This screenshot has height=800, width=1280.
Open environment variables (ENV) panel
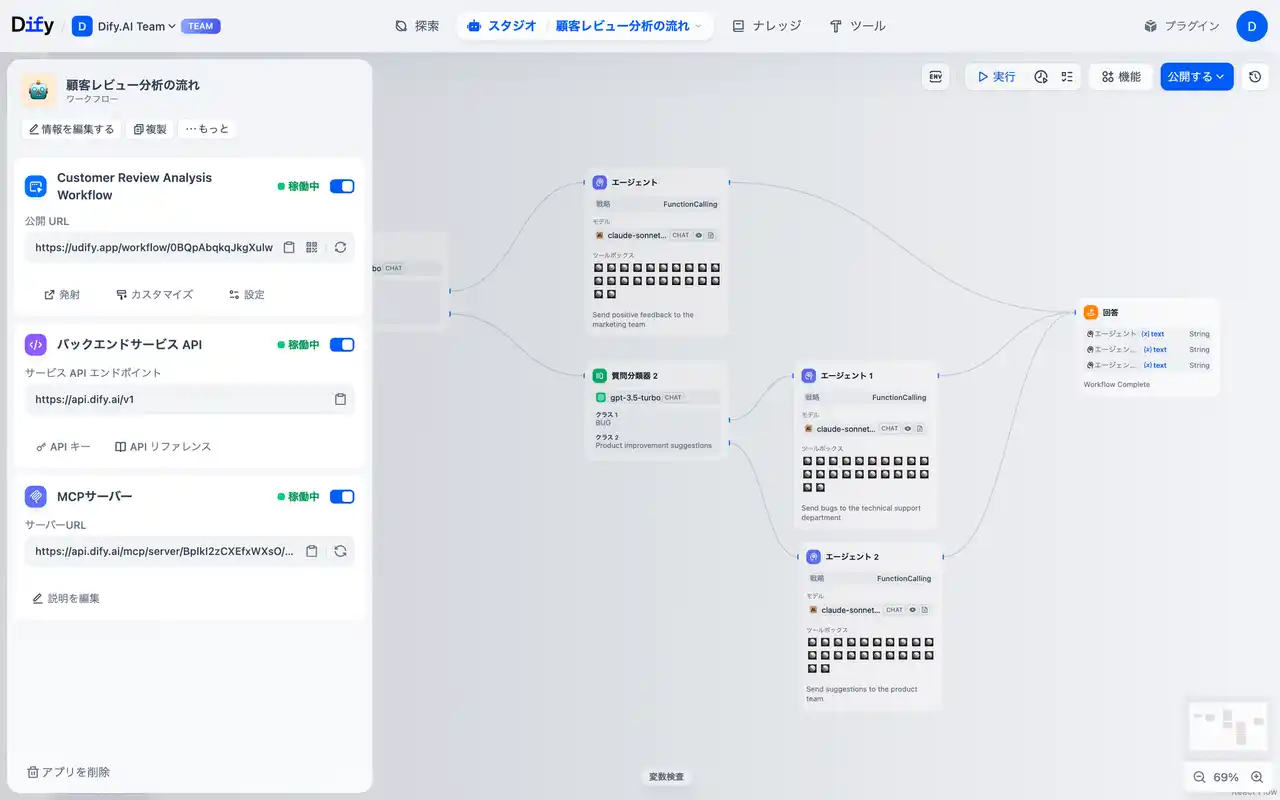(936, 77)
